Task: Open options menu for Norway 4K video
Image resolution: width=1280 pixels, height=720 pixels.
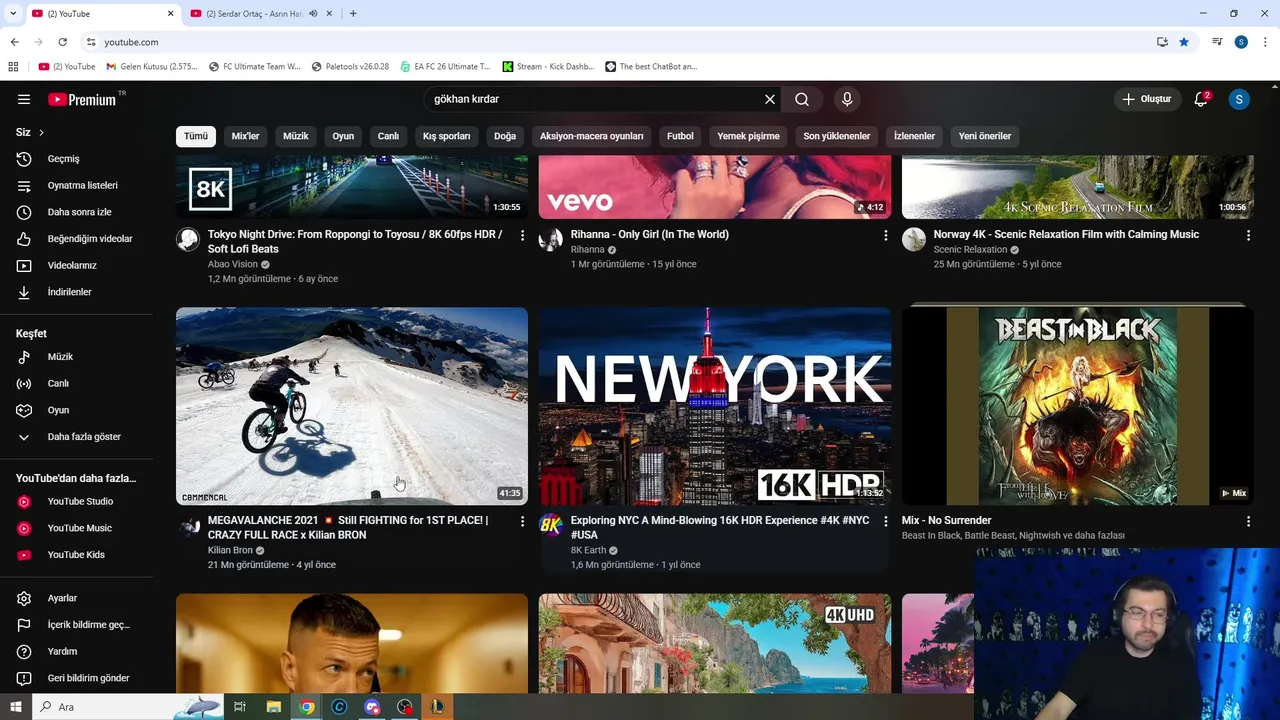Action: (x=1248, y=235)
